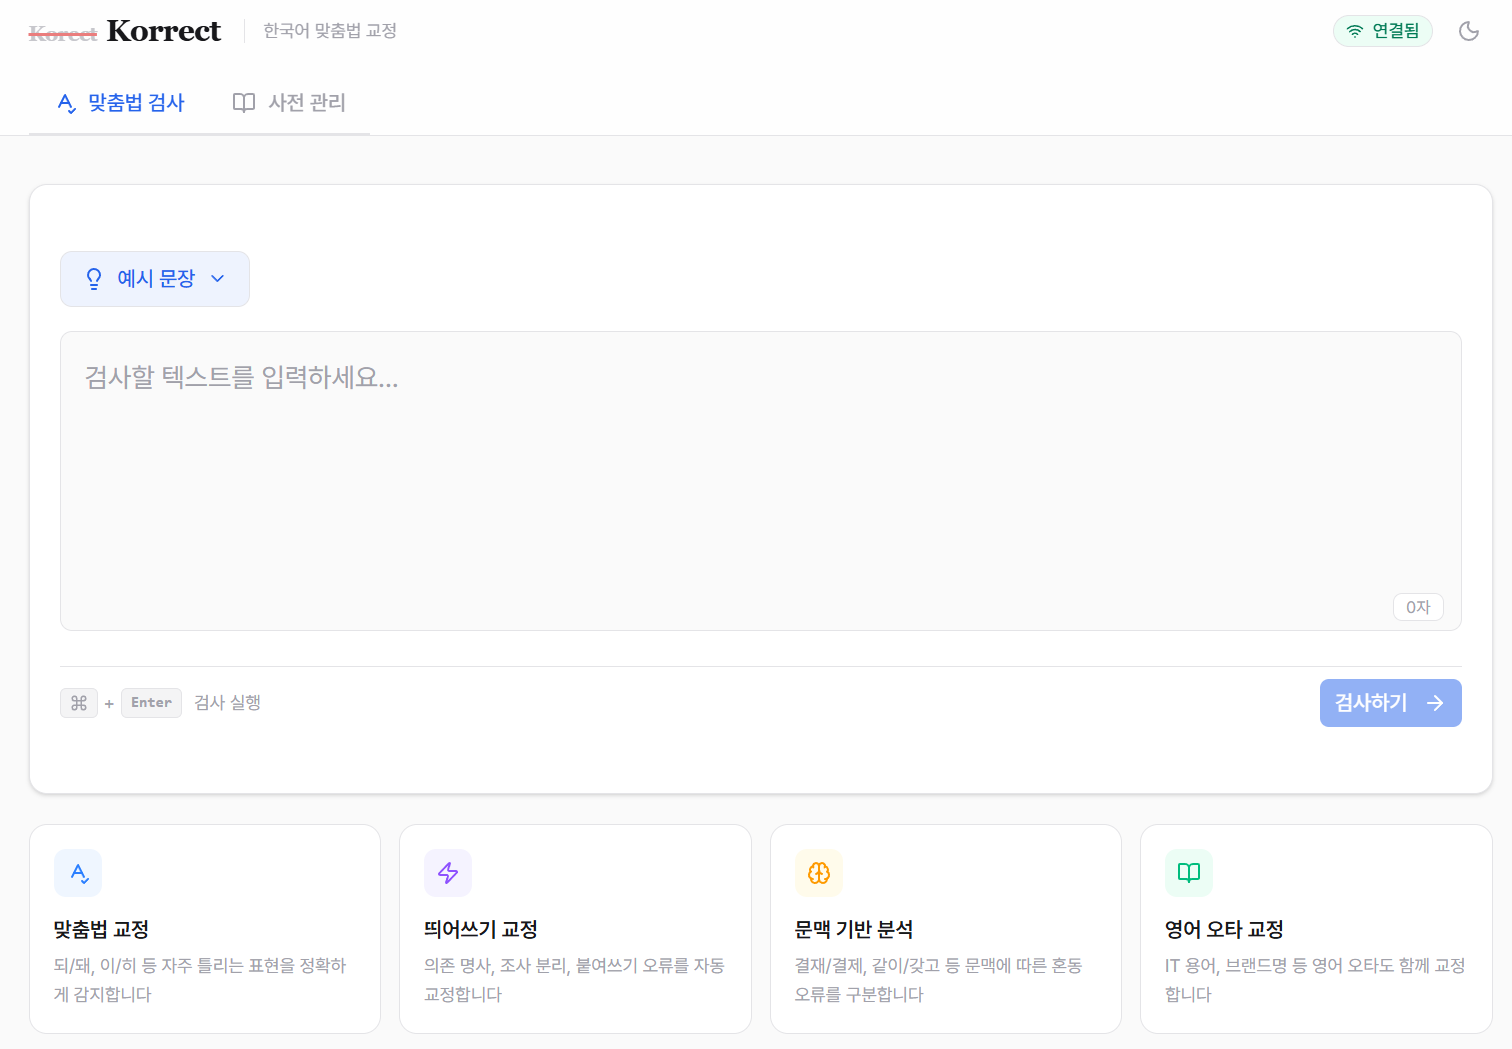Image resolution: width=1512 pixels, height=1049 pixels.
Task: Click the book icon for 영어 오타 교정
Action: click(1189, 873)
